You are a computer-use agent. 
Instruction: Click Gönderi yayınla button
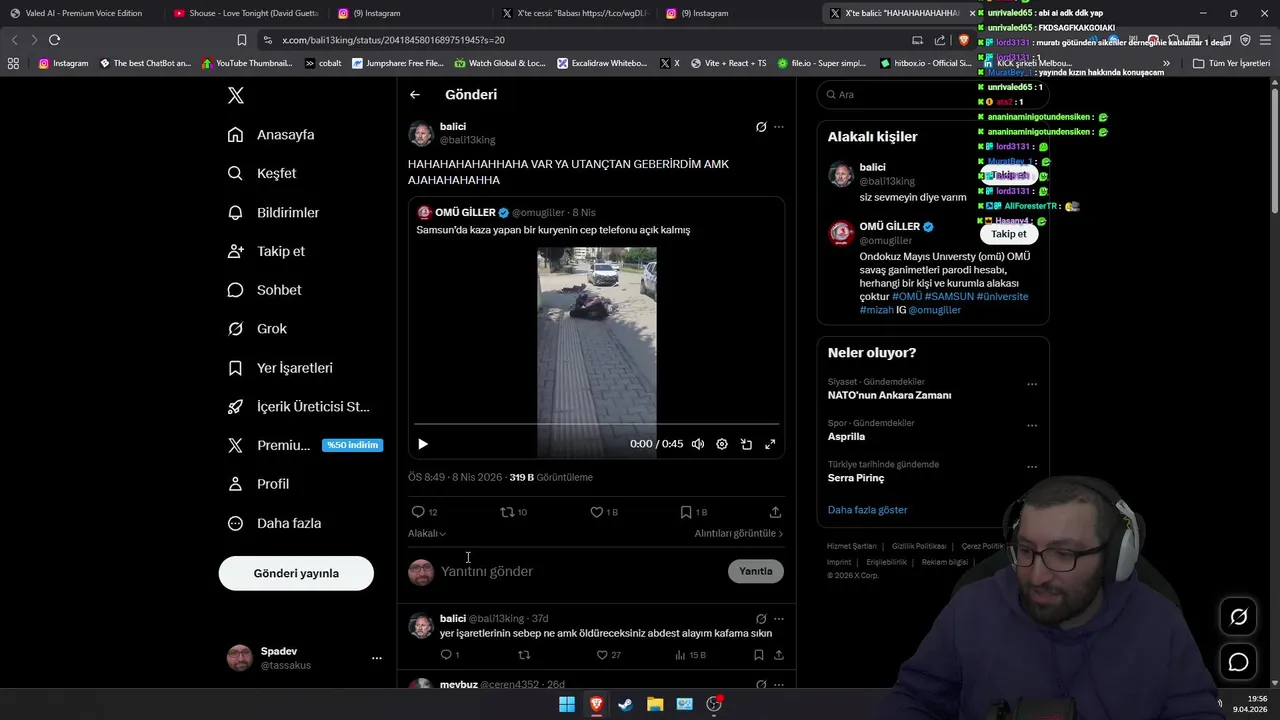[296, 573]
